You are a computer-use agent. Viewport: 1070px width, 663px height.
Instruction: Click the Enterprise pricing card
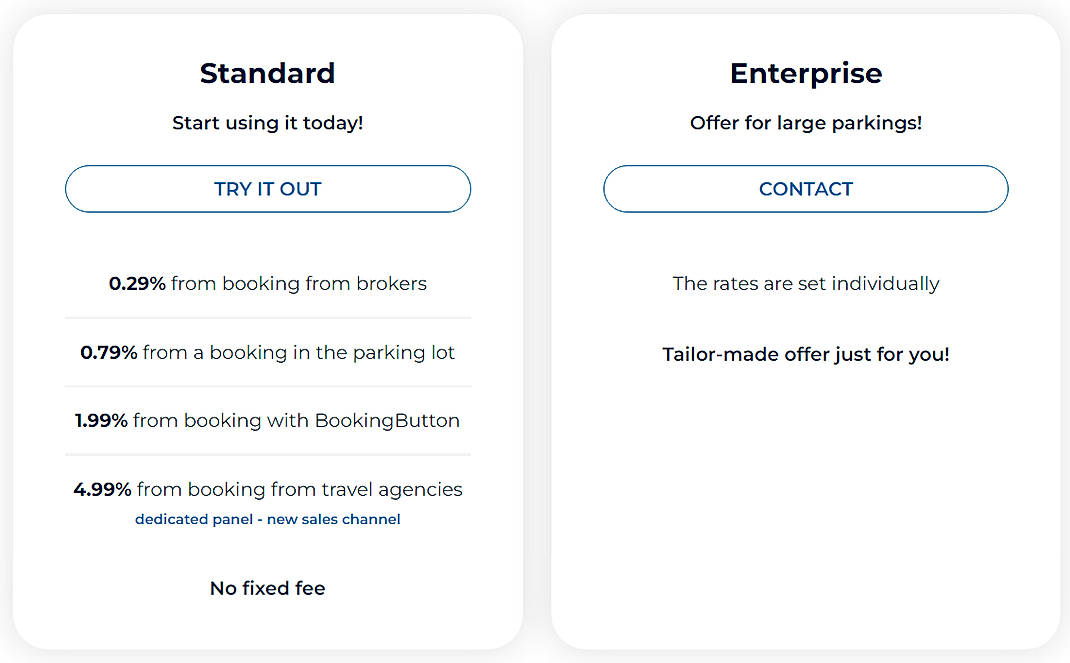(805, 450)
